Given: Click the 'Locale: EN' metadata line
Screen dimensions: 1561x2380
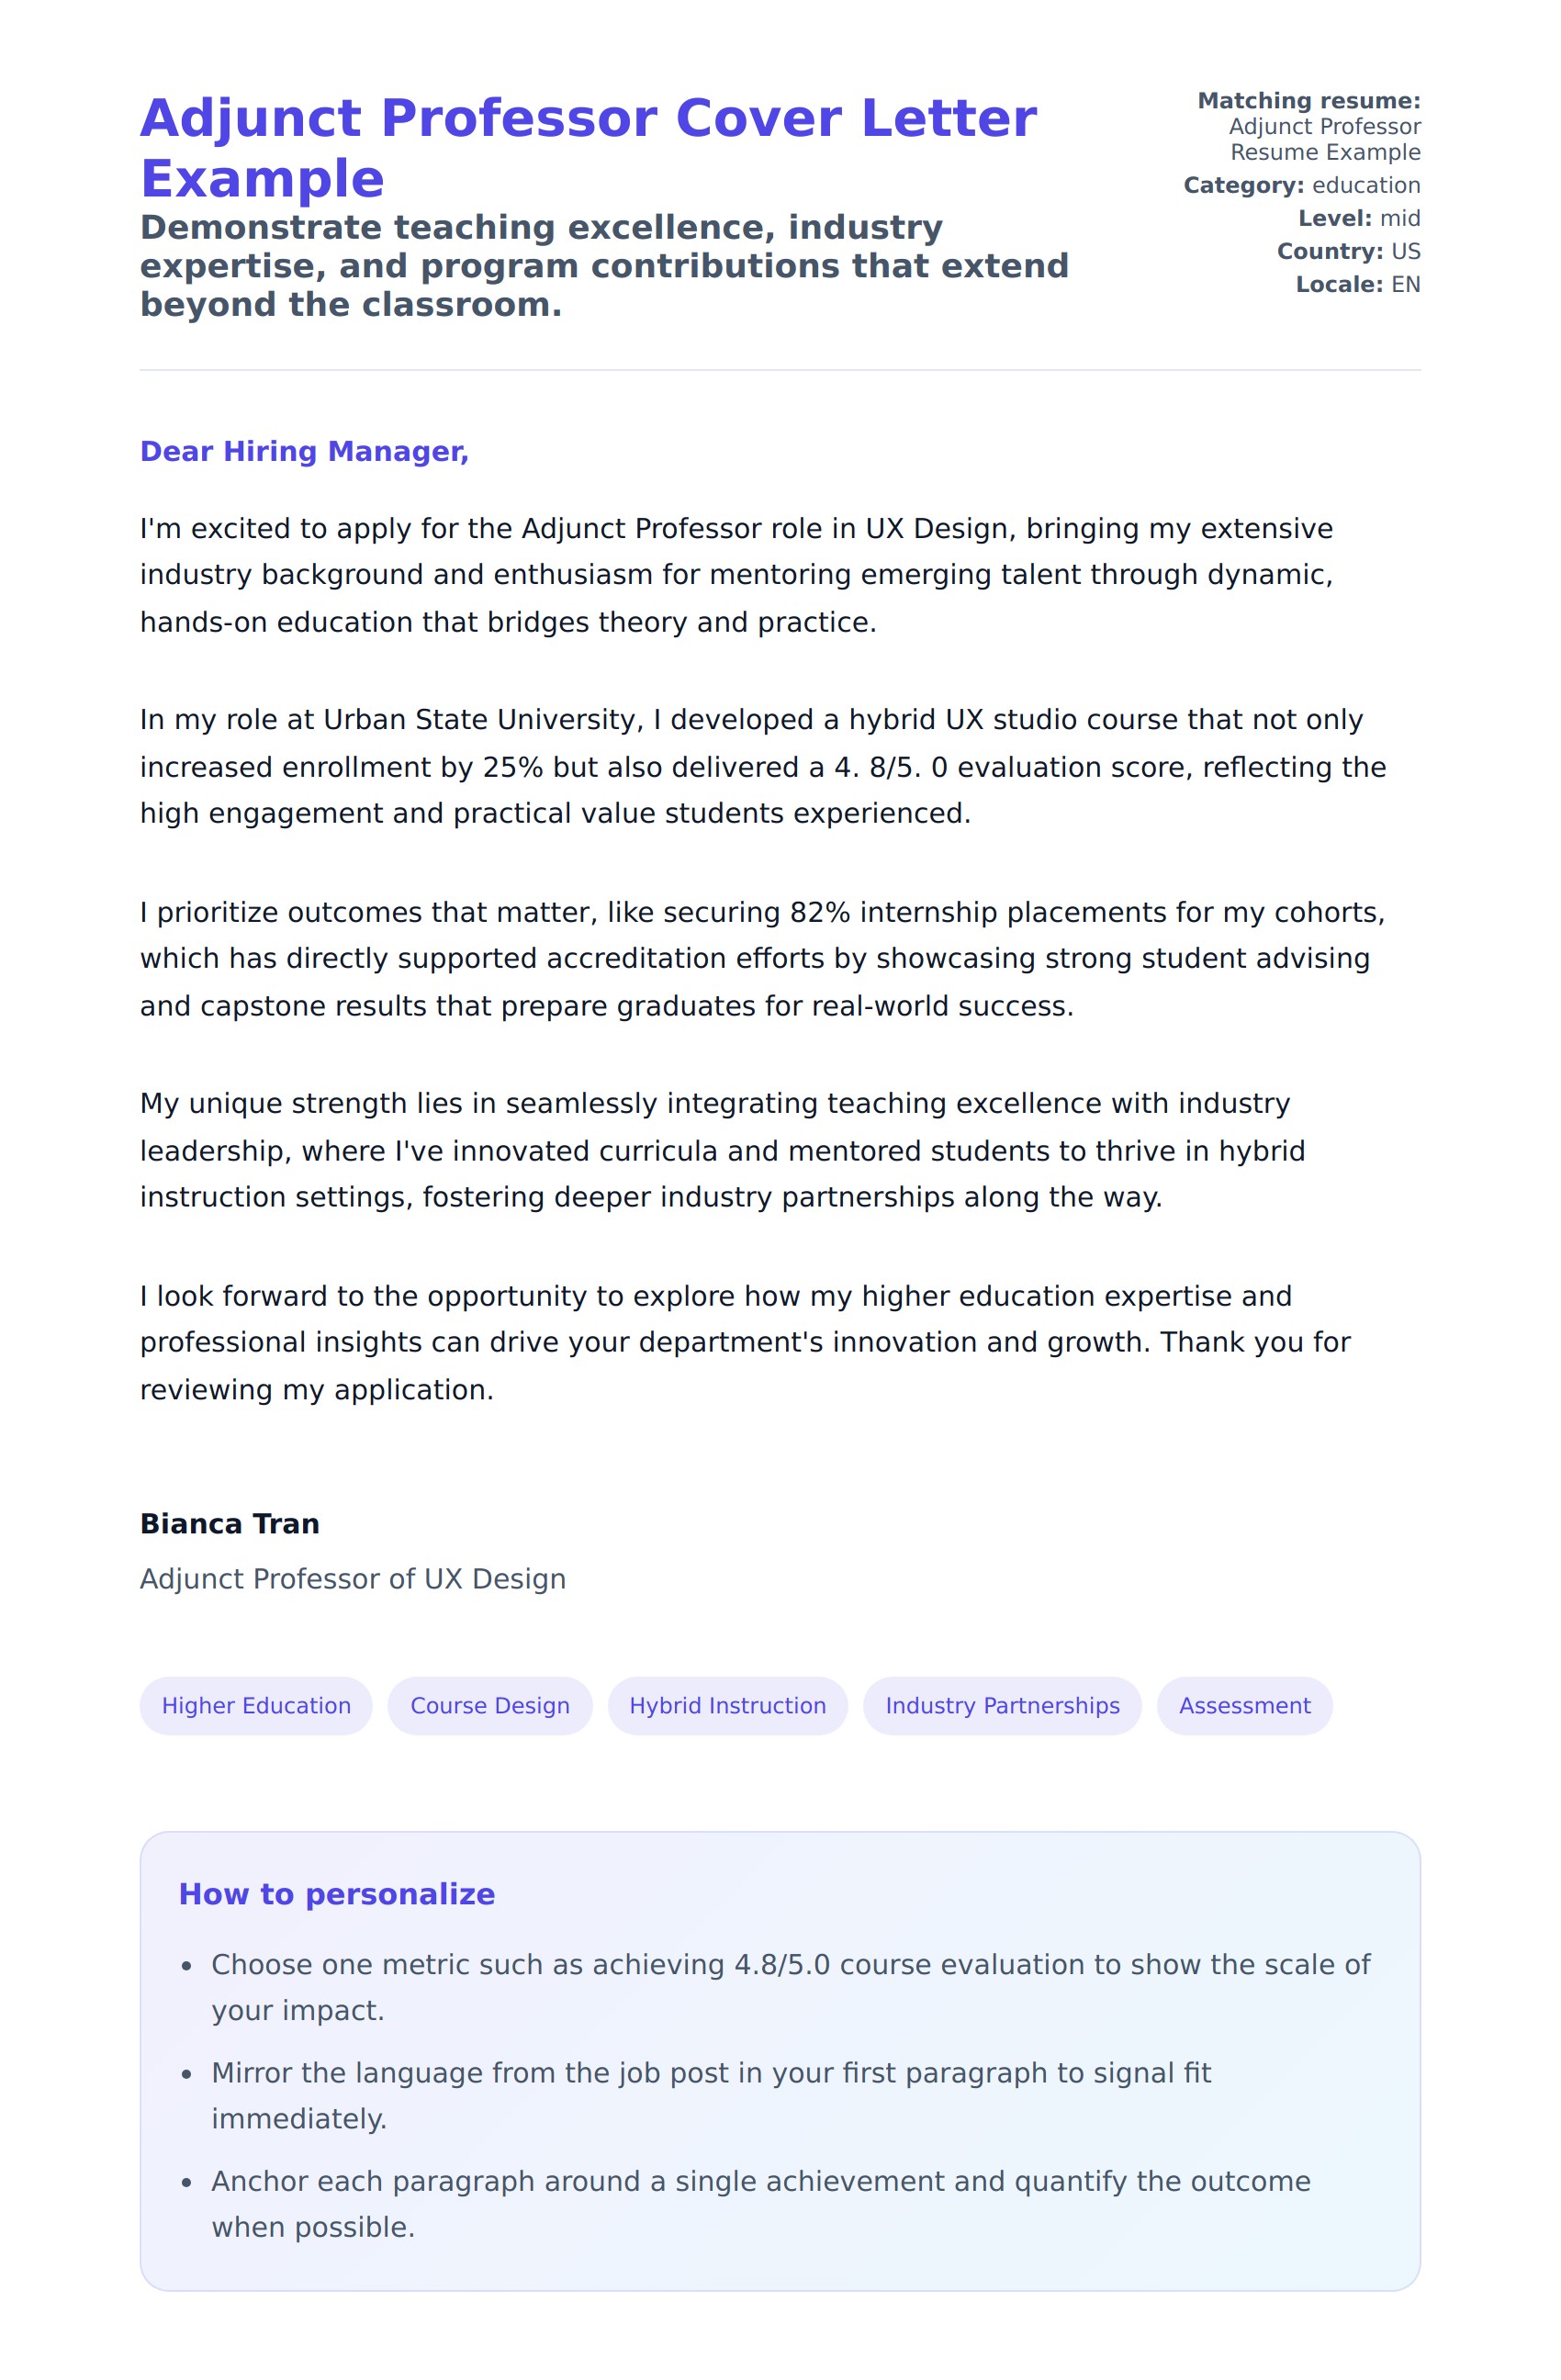Looking at the screenshot, I should click(1357, 284).
